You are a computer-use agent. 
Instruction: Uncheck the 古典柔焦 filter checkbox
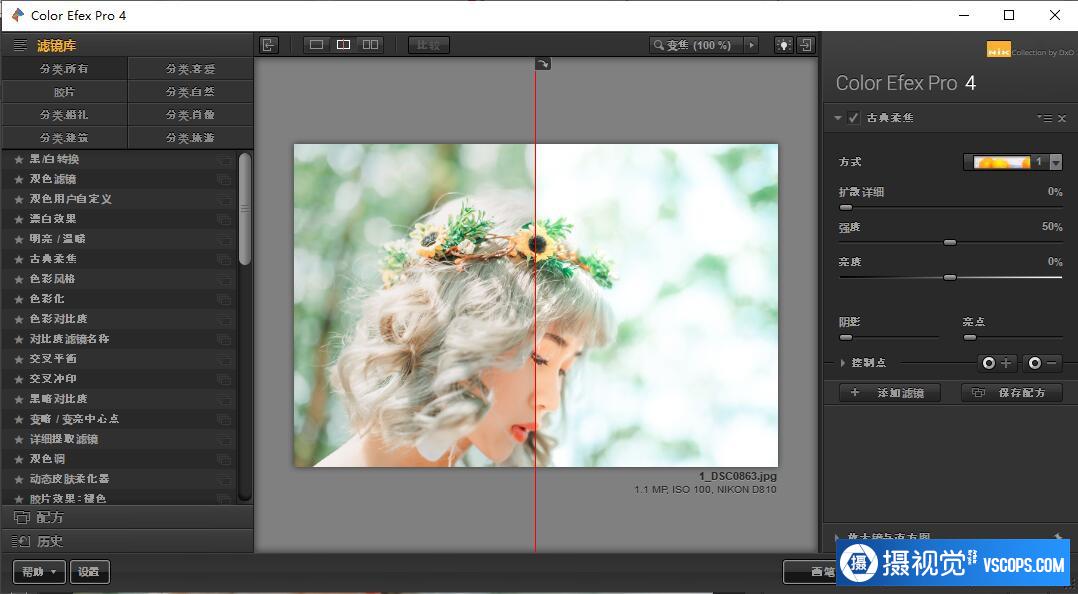pos(853,118)
